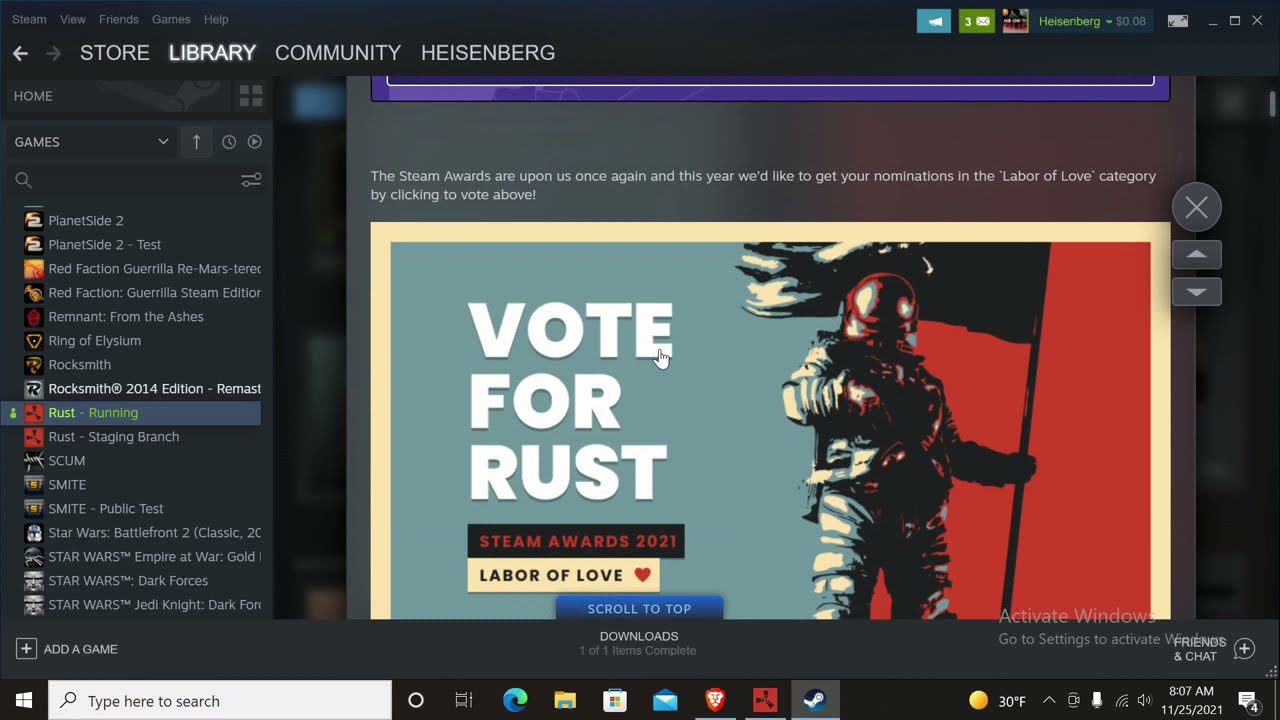Viewport: 1280px width, 720px height.
Task: Open the inbox with 3 notifications
Action: [x=977, y=21]
